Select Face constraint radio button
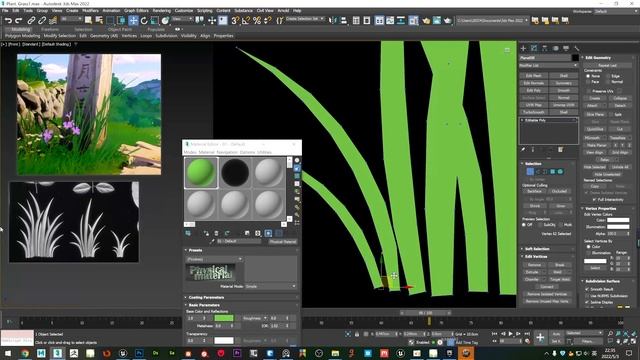Viewport: 640px width, 360px height. [x=588, y=82]
